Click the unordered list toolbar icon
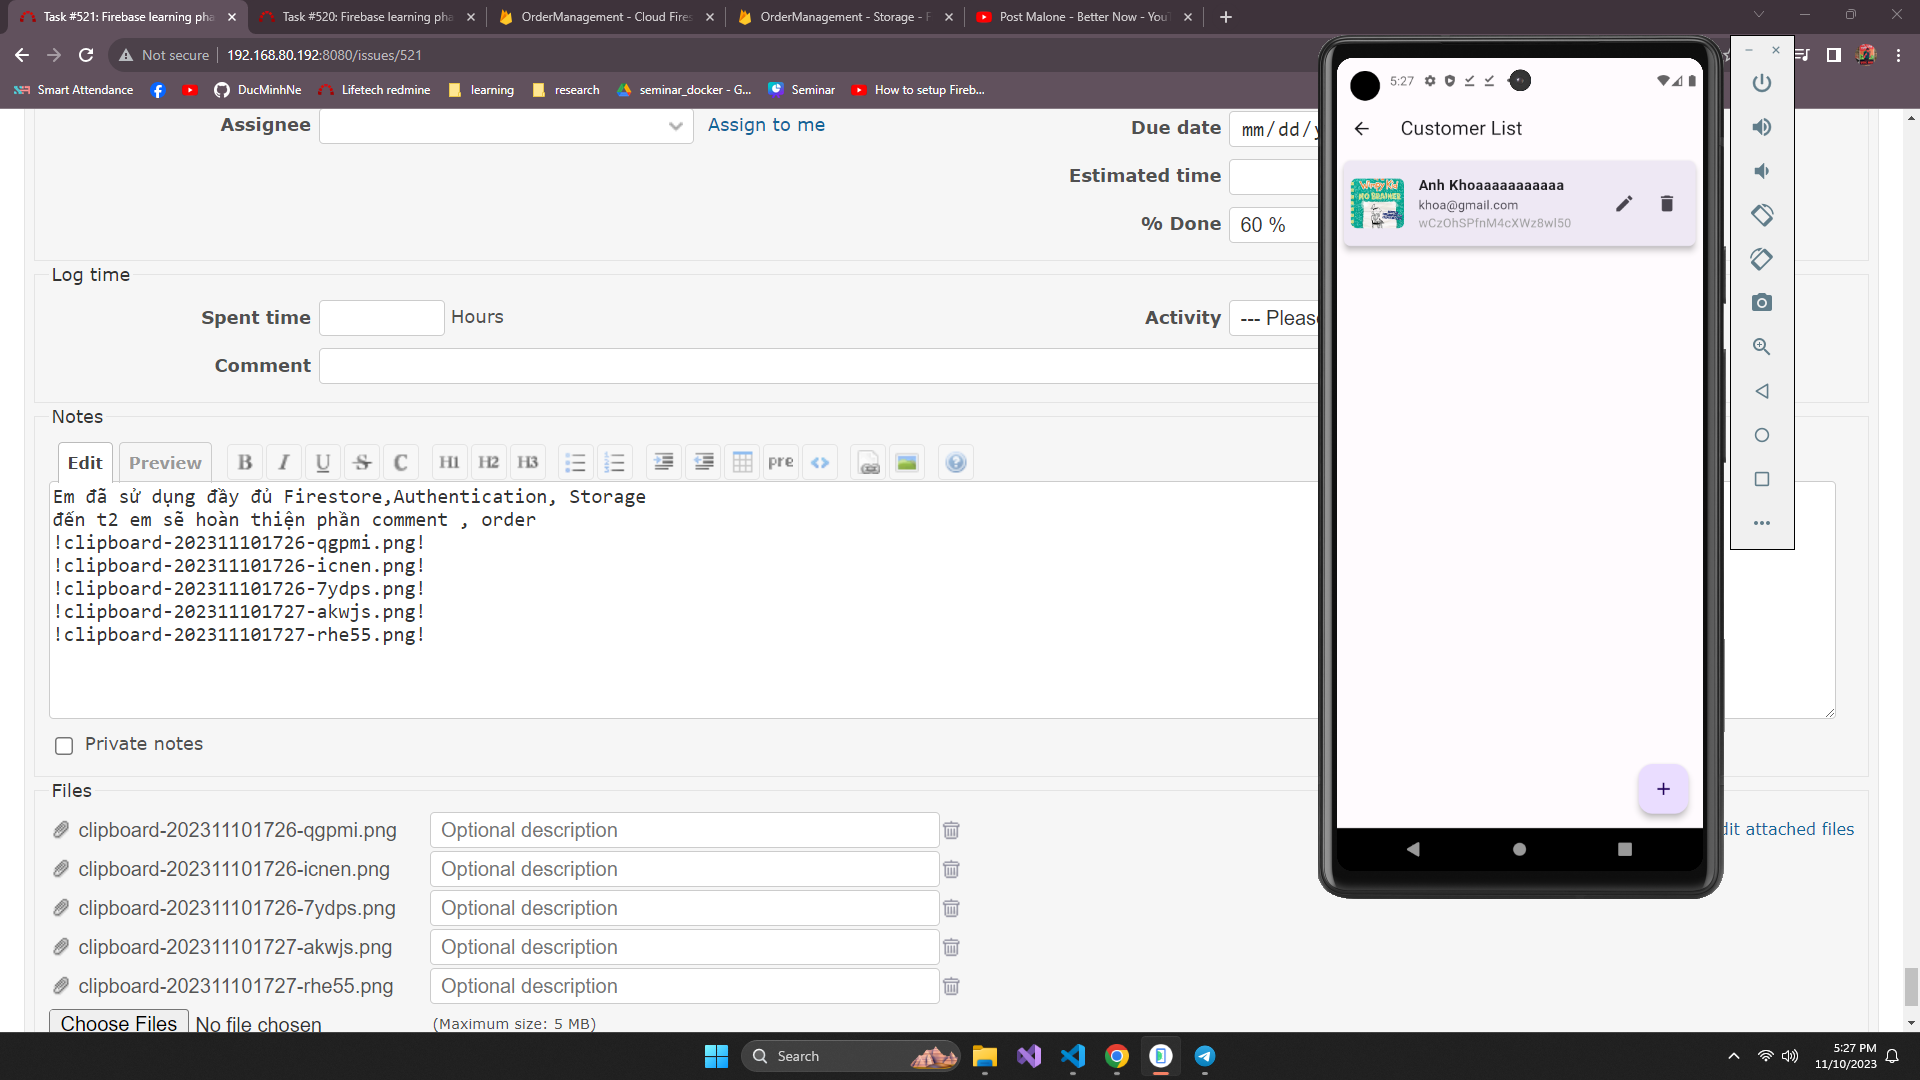The height and width of the screenshot is (1080, 1920). [x=575, y=462]
